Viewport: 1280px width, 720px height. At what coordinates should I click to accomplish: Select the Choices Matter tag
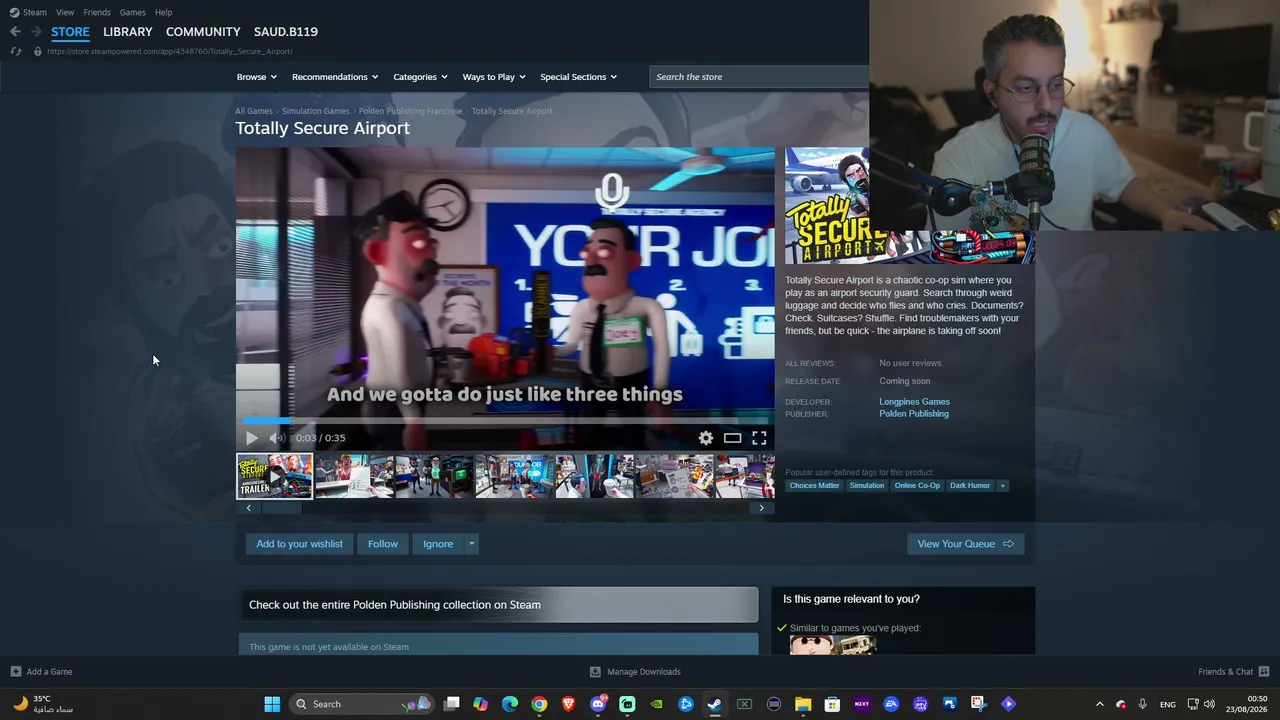click(x=815, y=486)
